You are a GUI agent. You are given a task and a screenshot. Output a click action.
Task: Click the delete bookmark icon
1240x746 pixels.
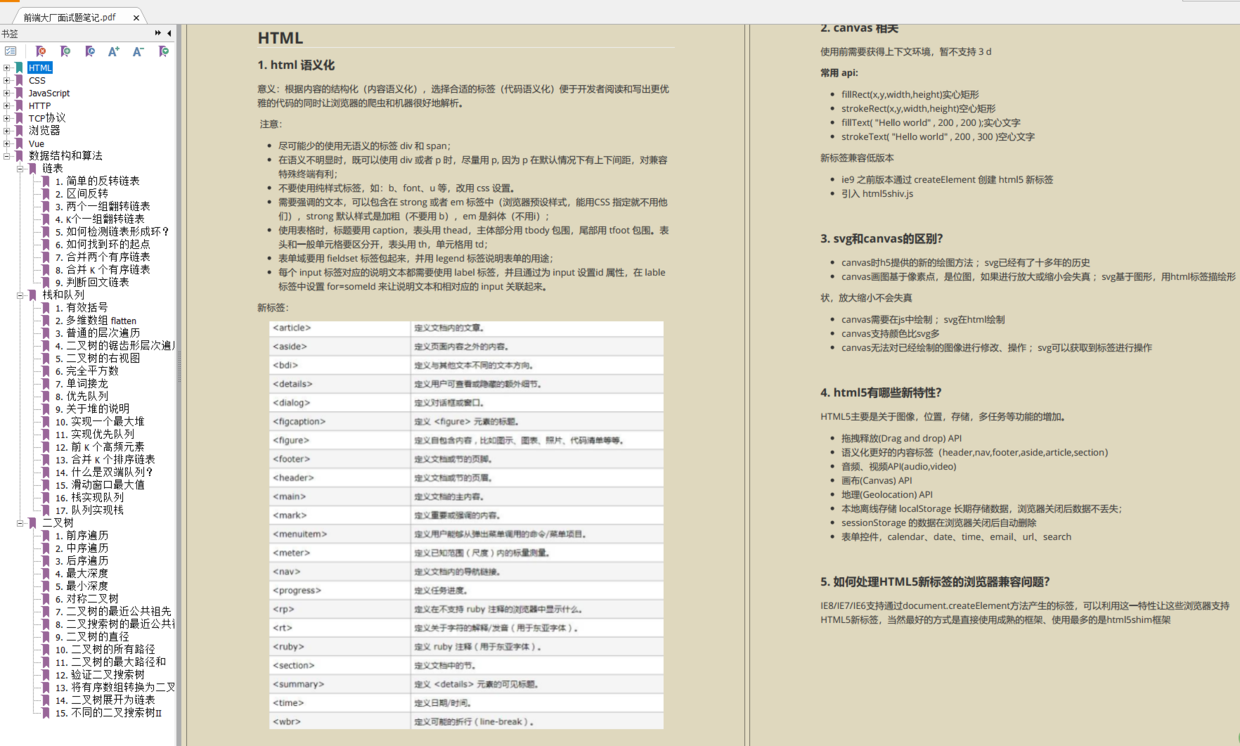point(41,51)
